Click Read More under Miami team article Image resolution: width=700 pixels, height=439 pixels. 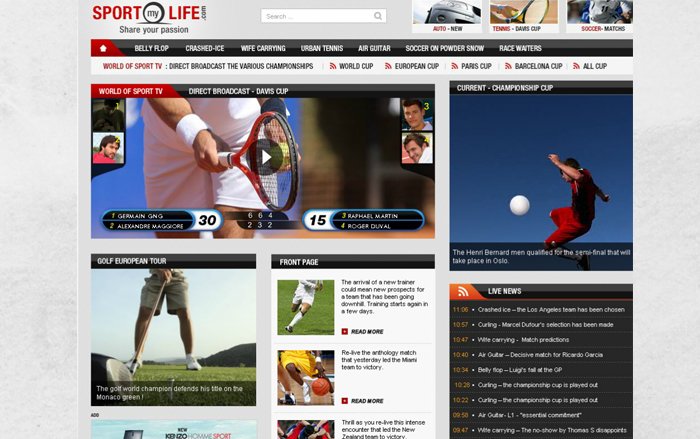[367, 401]
